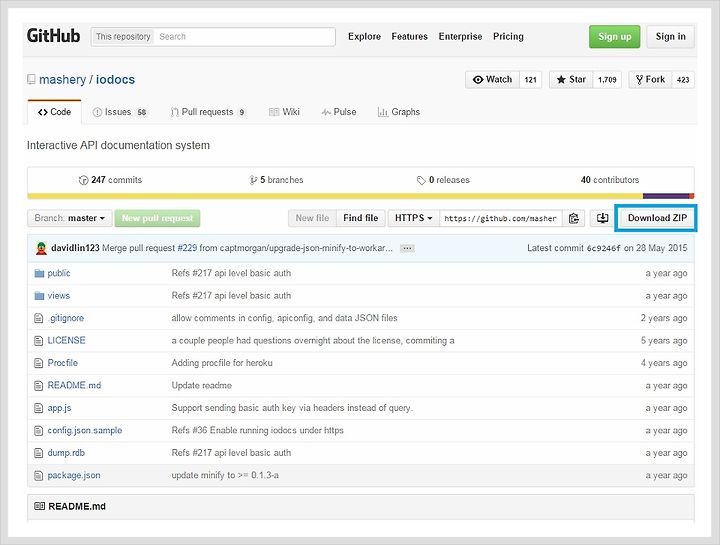Open commit message 'Update readme'
The width and height of the screenshot is (720, 545).
202,385
